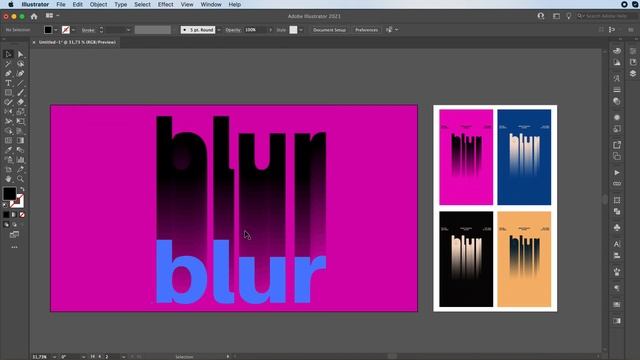This screenshot has width=640, height=360.
Task: Open the Effect menu
Action: point(165,4)
